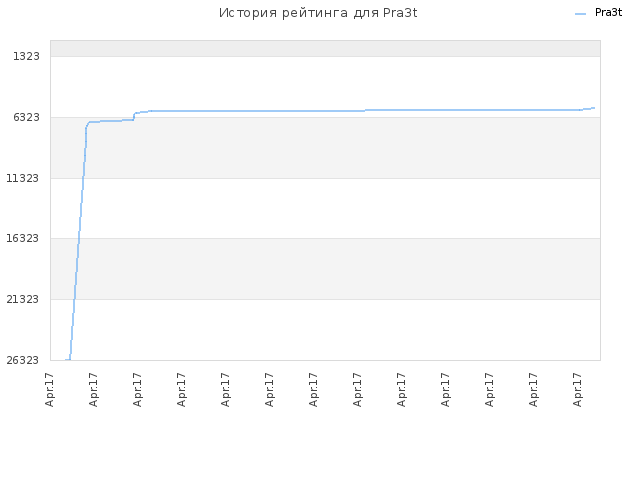Click the gray band between 16323 and 21323
The width and height of the screenshot is (640, 480).
325,269
